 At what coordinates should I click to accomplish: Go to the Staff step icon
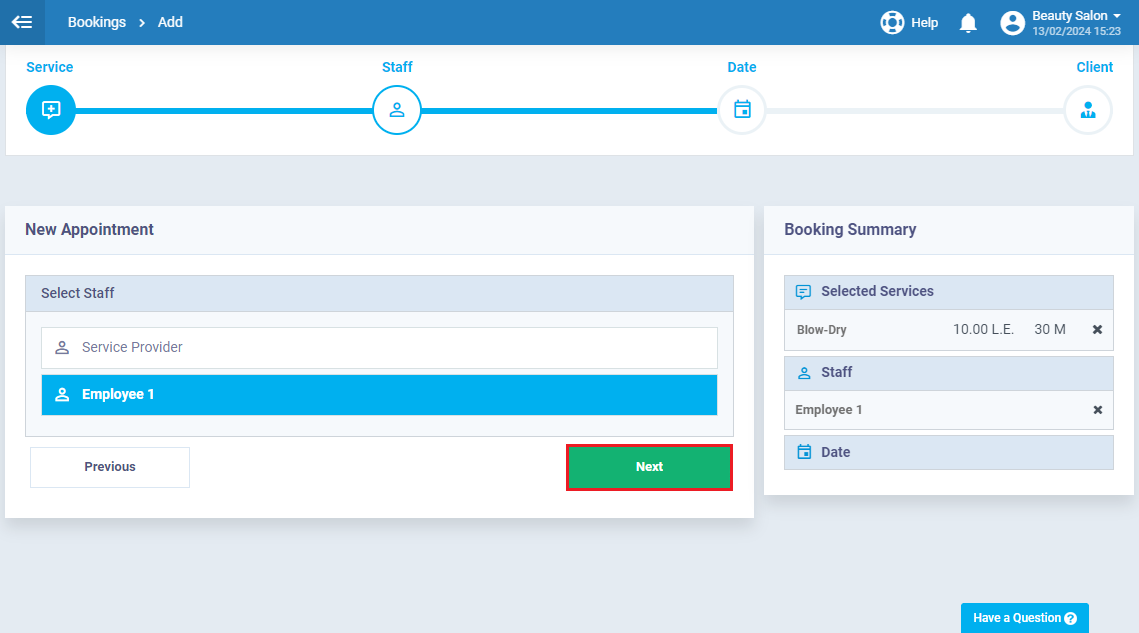point(397,110)
